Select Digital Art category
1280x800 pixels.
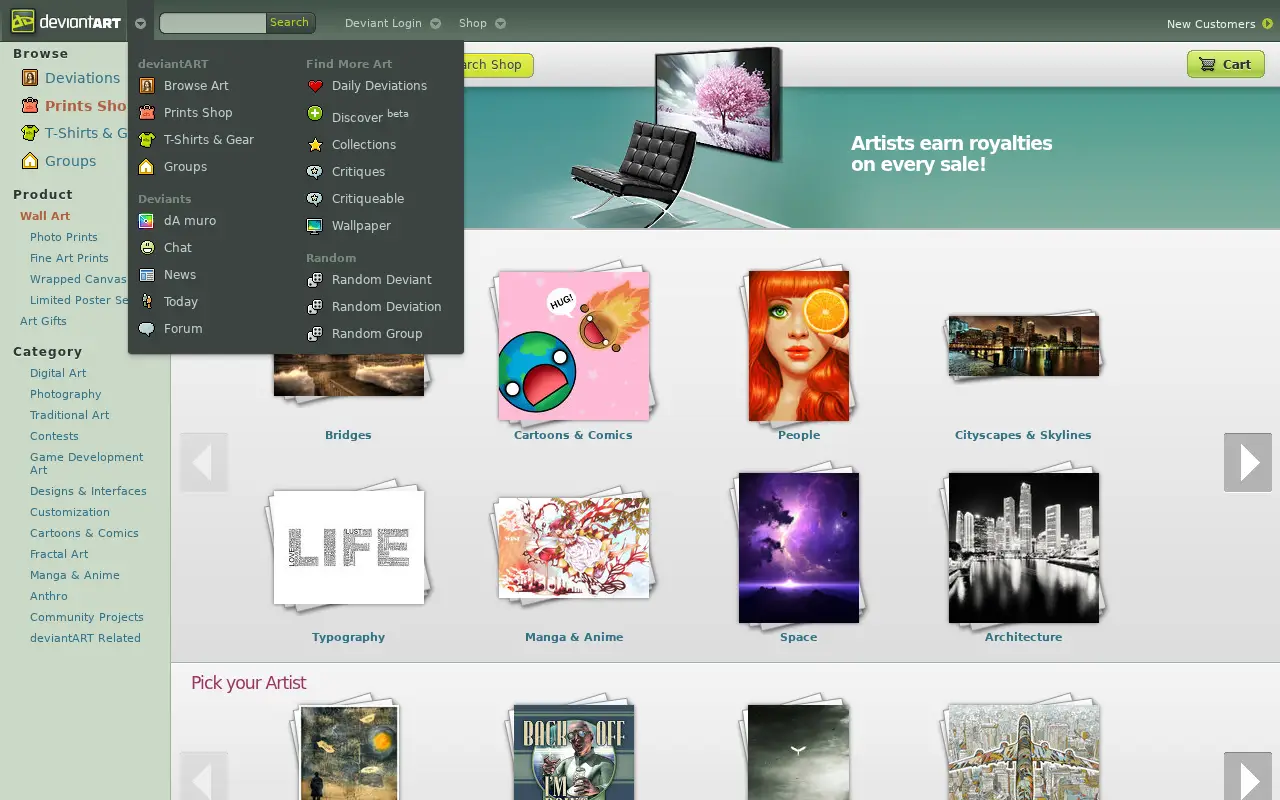point(58,373)
